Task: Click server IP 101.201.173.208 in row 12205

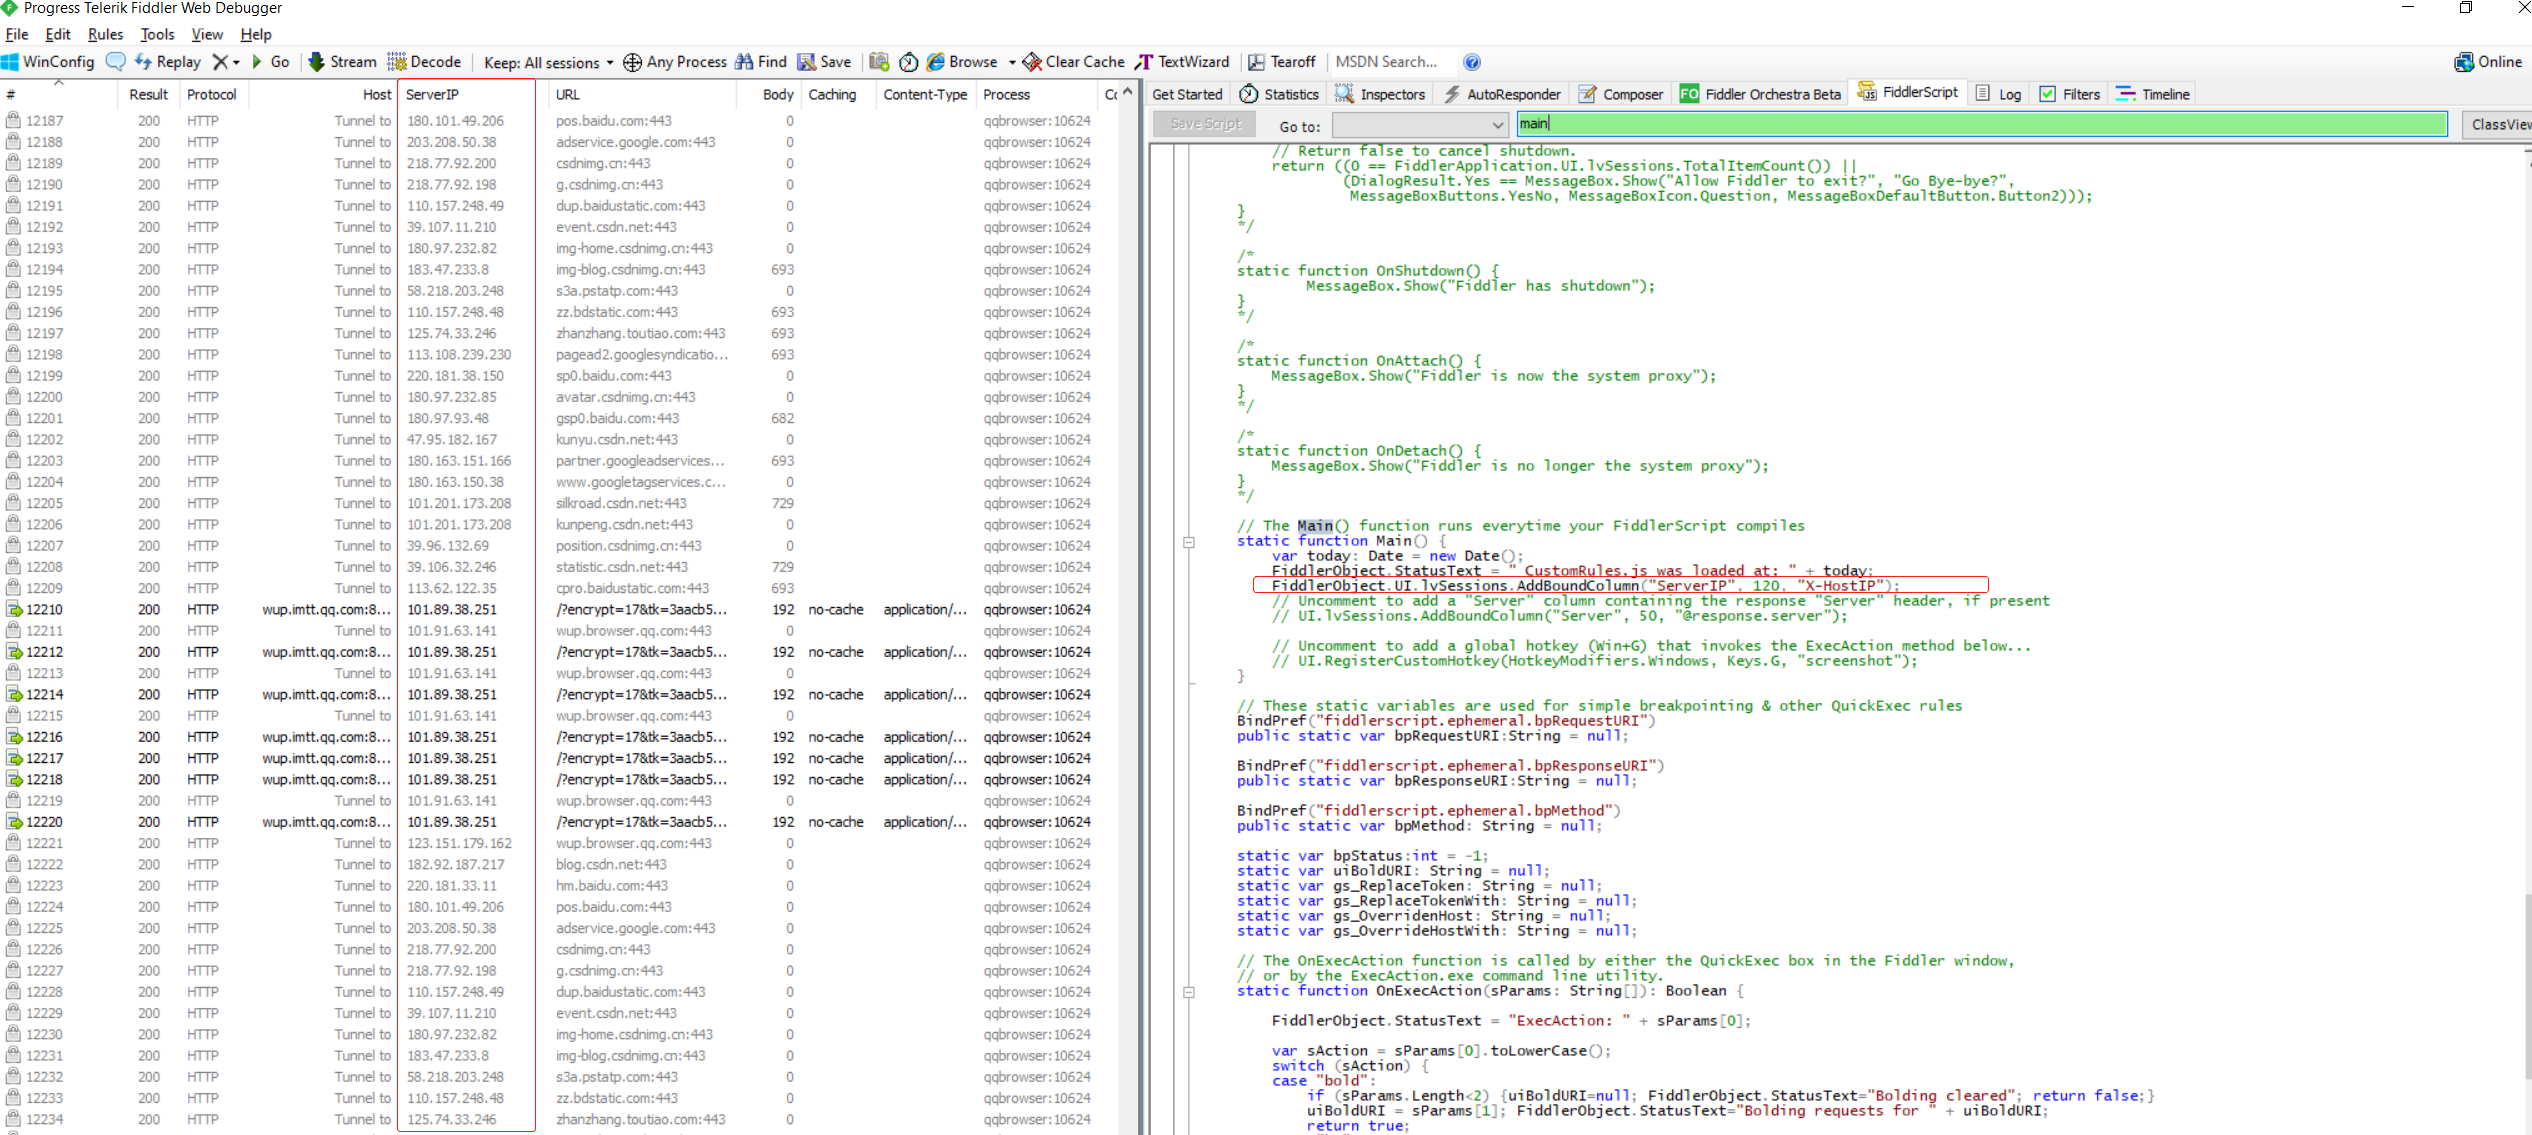Action: click(458, 503)
